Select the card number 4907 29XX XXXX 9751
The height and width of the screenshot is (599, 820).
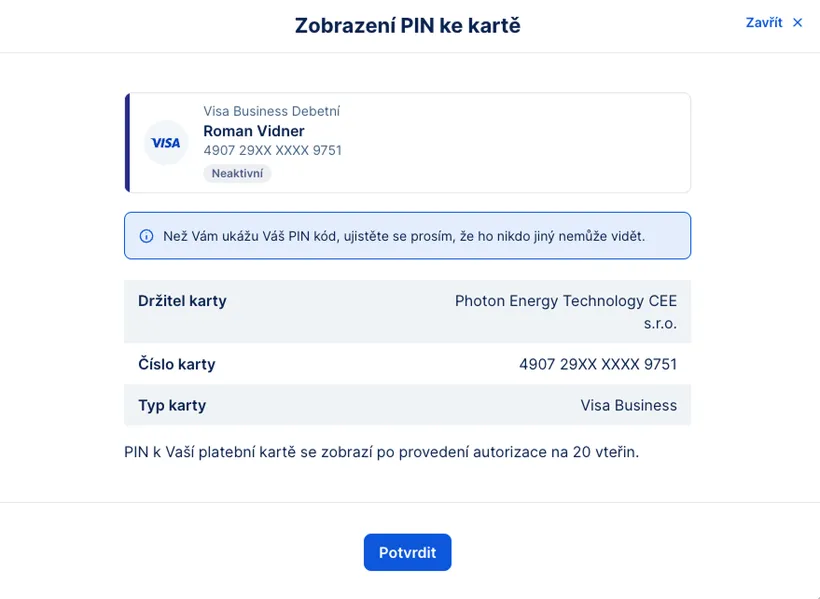tap(598, 364)
